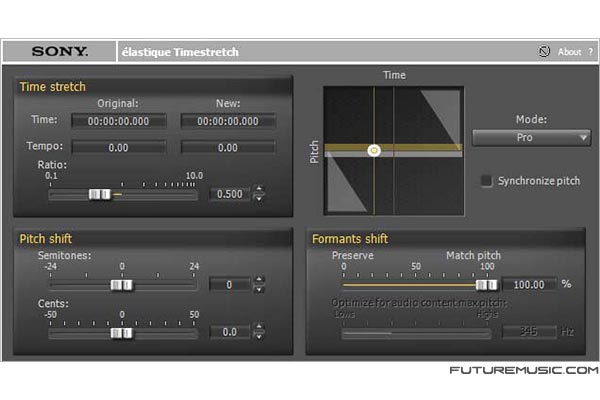600x400 pixels.
Task: Click the Formants percentage field showing 100.00
Action: [x=529, y=284]
